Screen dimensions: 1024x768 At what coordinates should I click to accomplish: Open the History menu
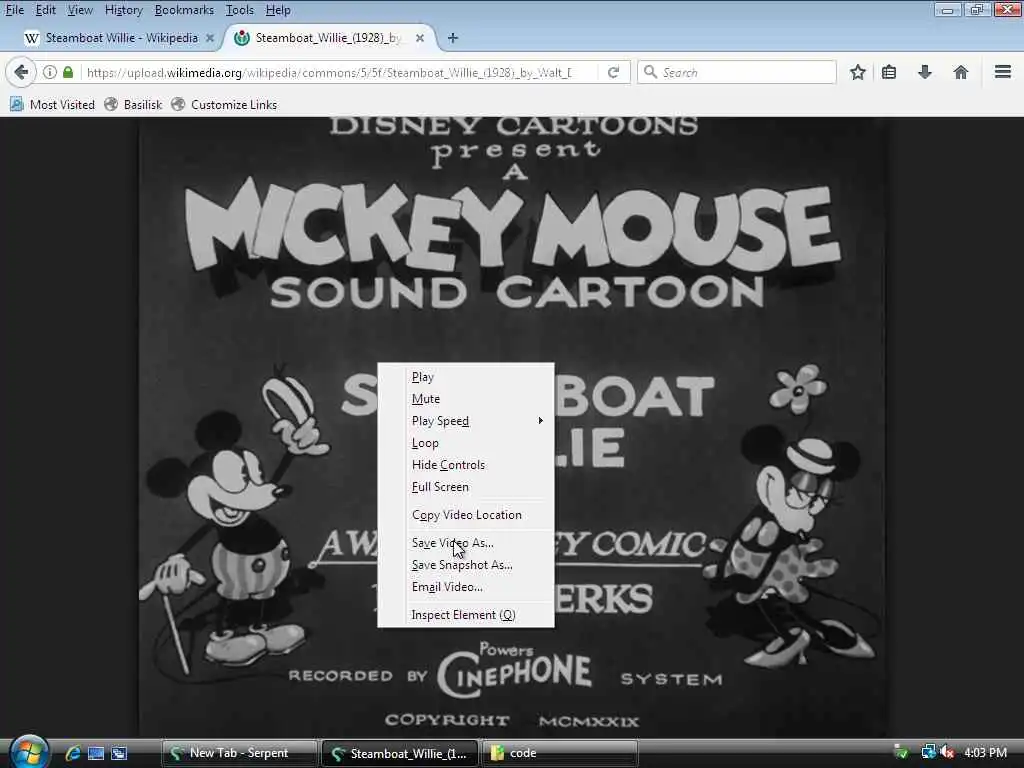pos(123,10)
